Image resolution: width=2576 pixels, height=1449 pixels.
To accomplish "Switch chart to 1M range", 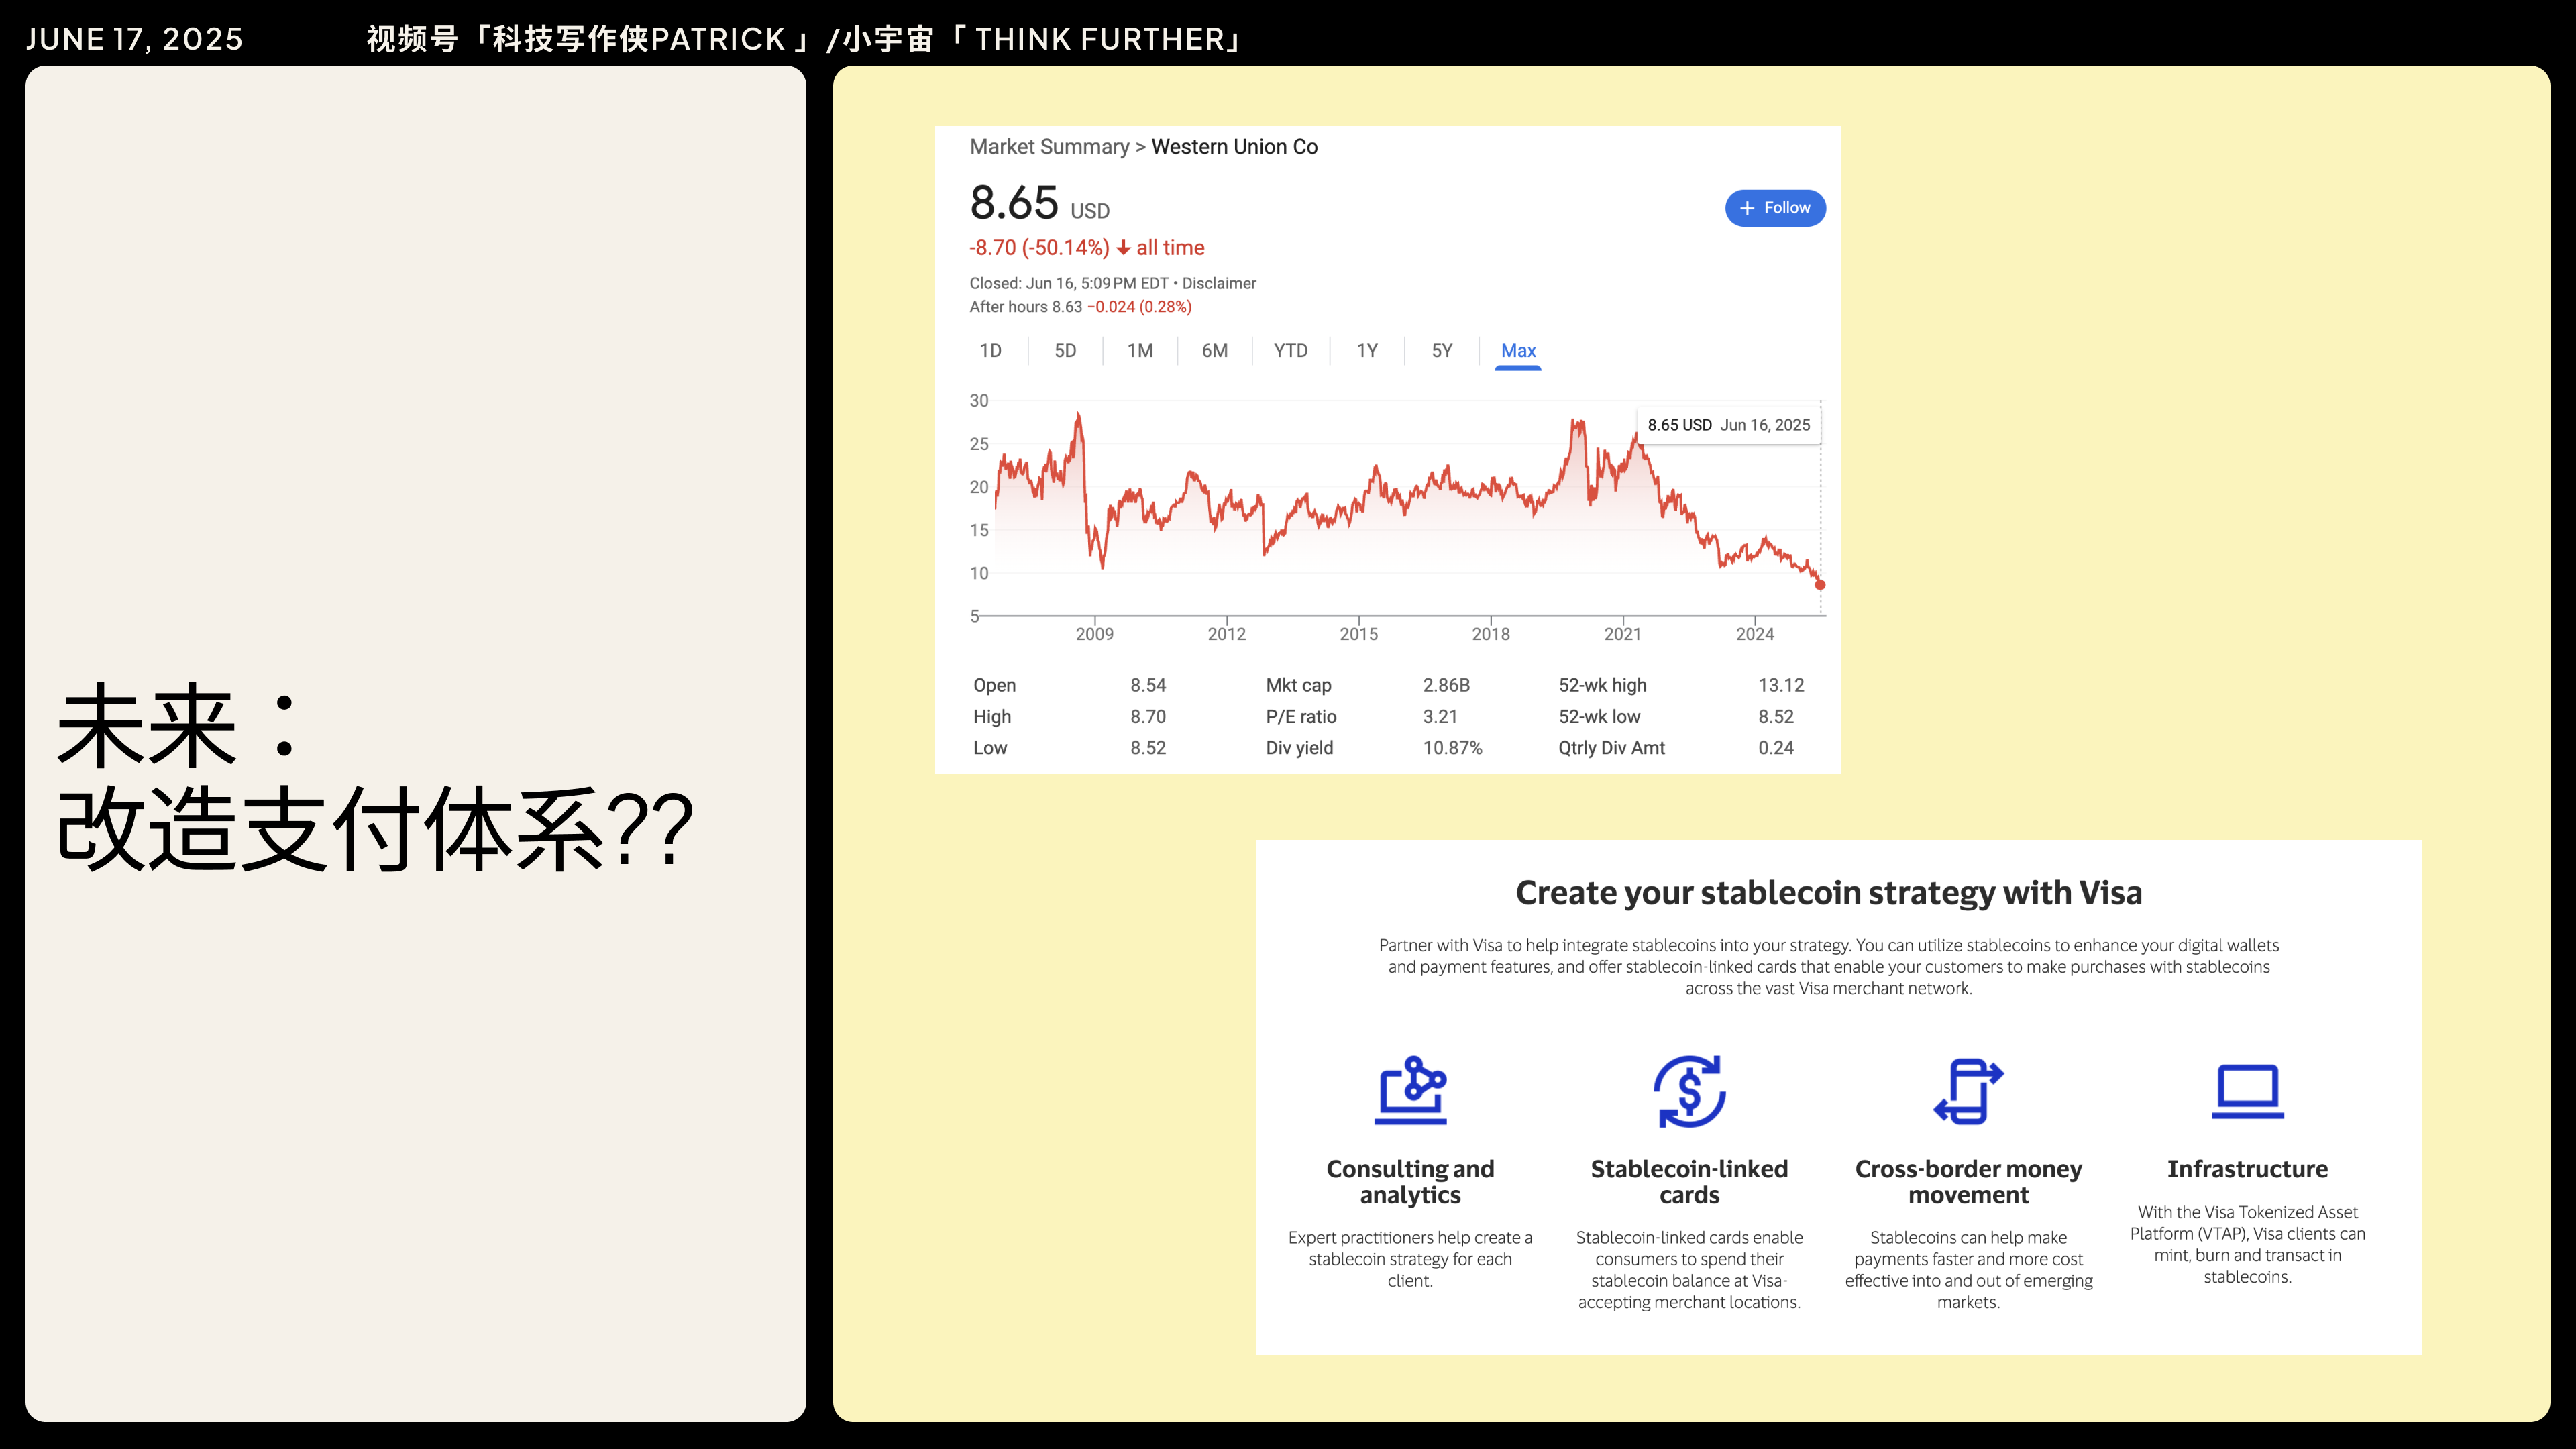I will (x=1140, y=351).
